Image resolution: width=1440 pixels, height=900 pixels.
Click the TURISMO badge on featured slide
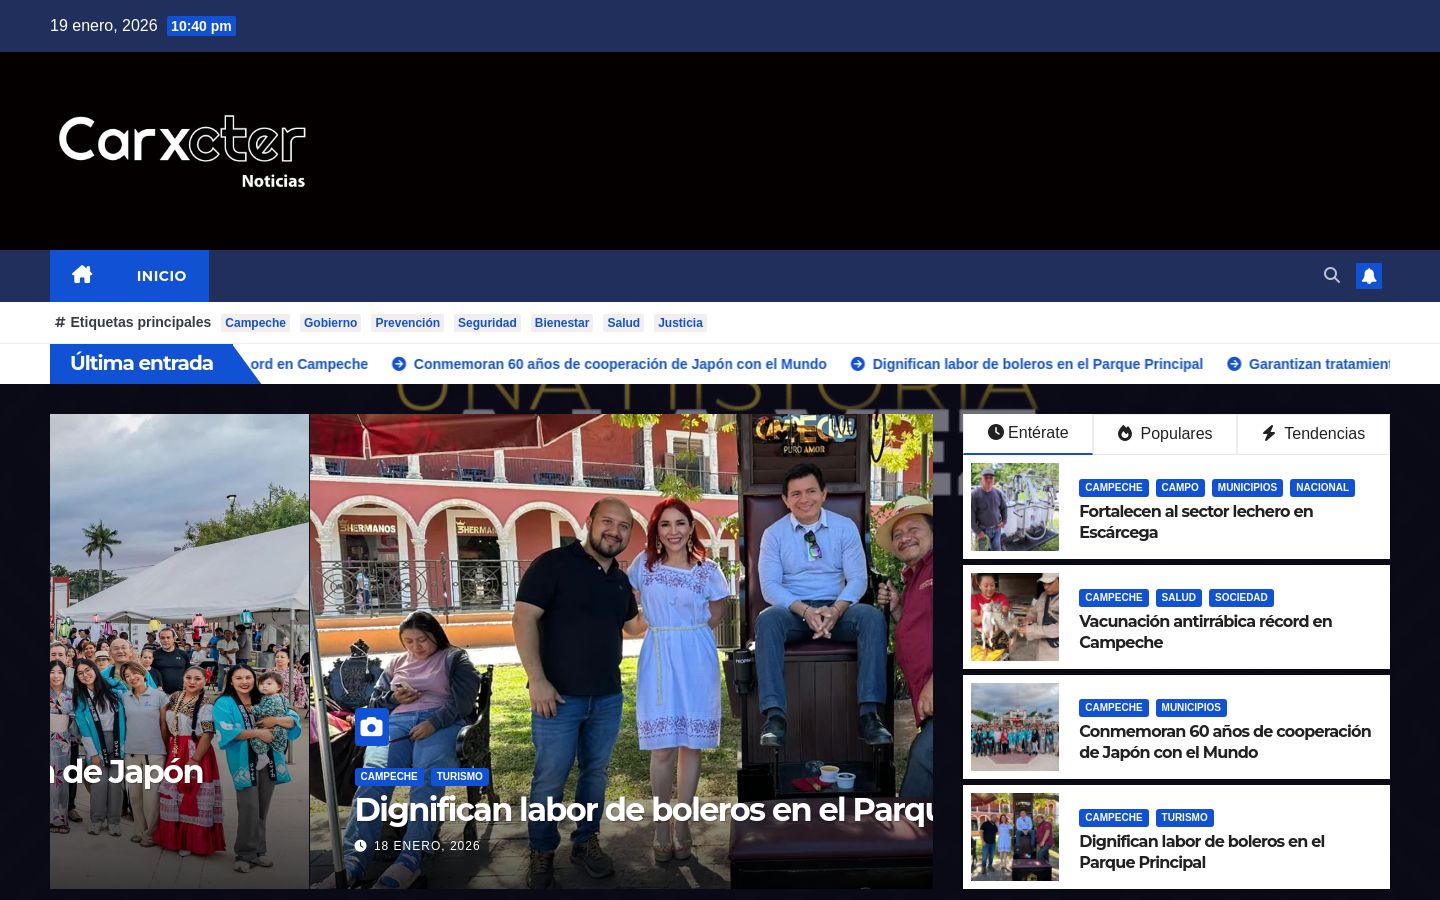pos(459,777)
